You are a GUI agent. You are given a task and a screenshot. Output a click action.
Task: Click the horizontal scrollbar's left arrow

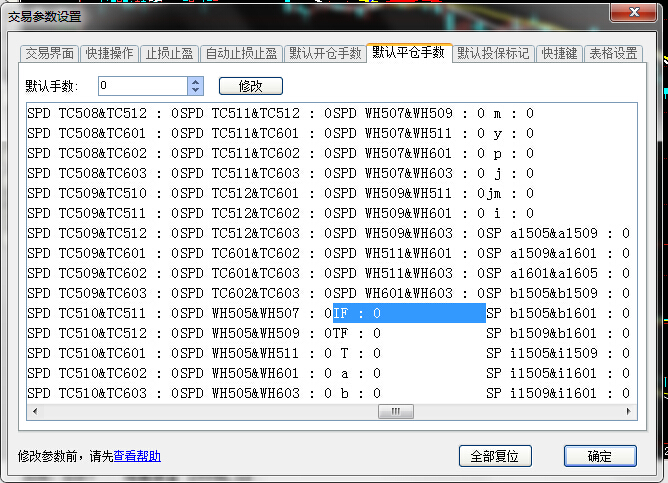(x=33, y=411)
